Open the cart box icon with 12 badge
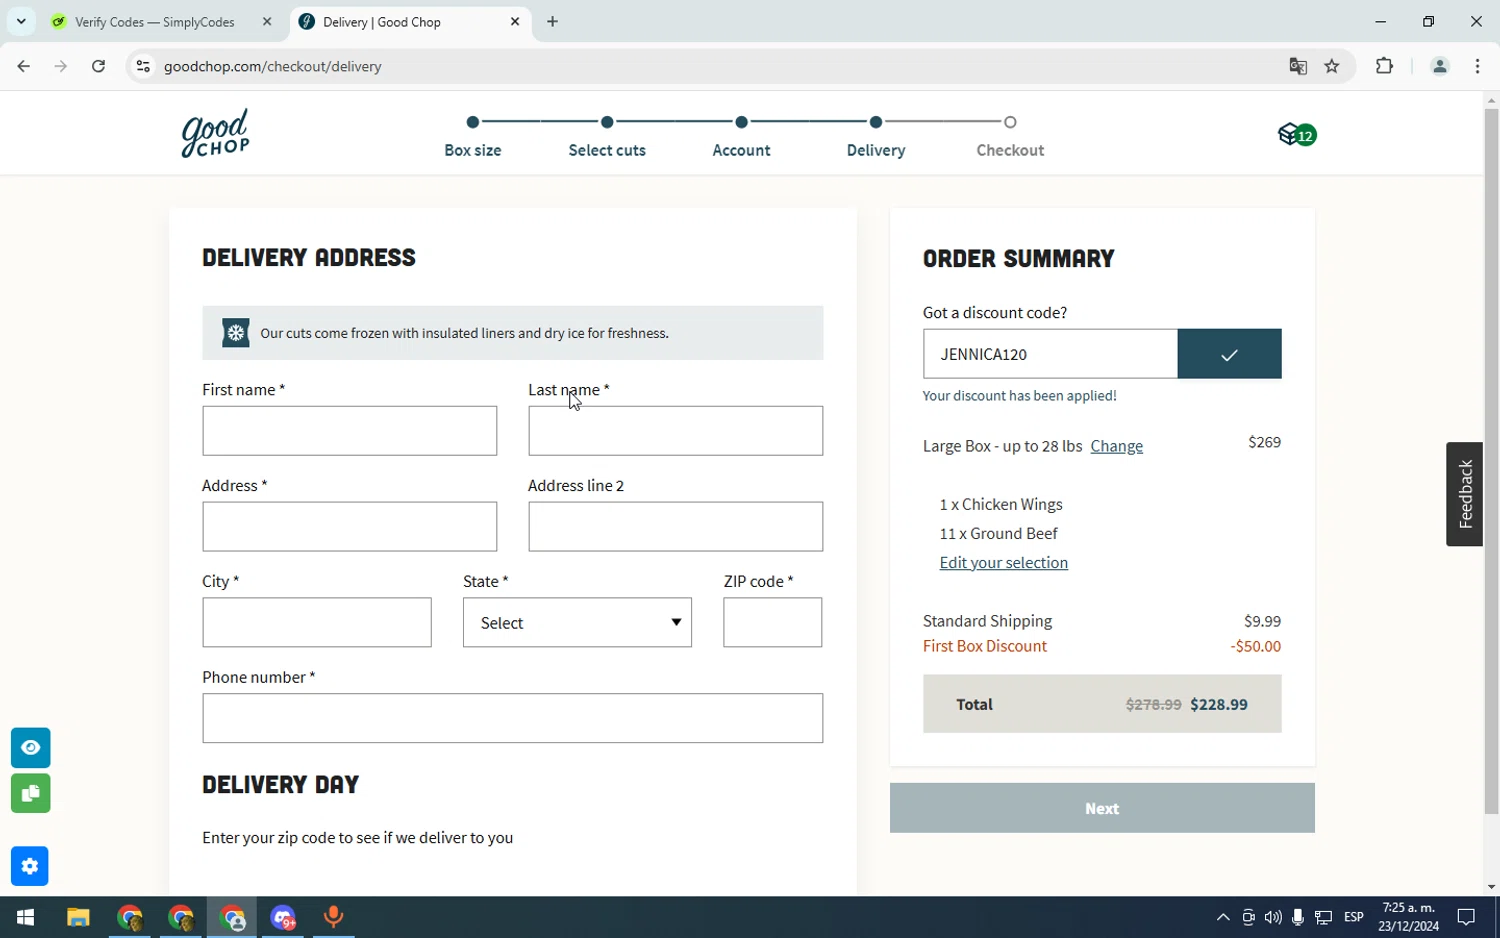 tap(1297, 134)
